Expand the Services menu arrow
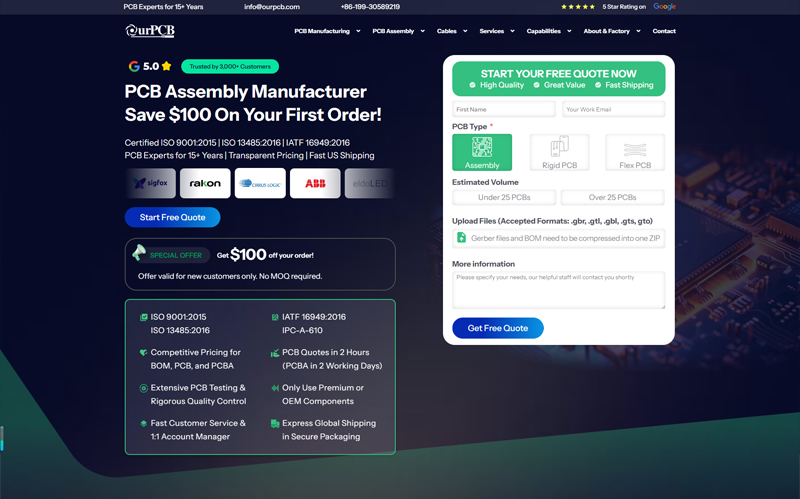The image size is (800, 499). 512,31
